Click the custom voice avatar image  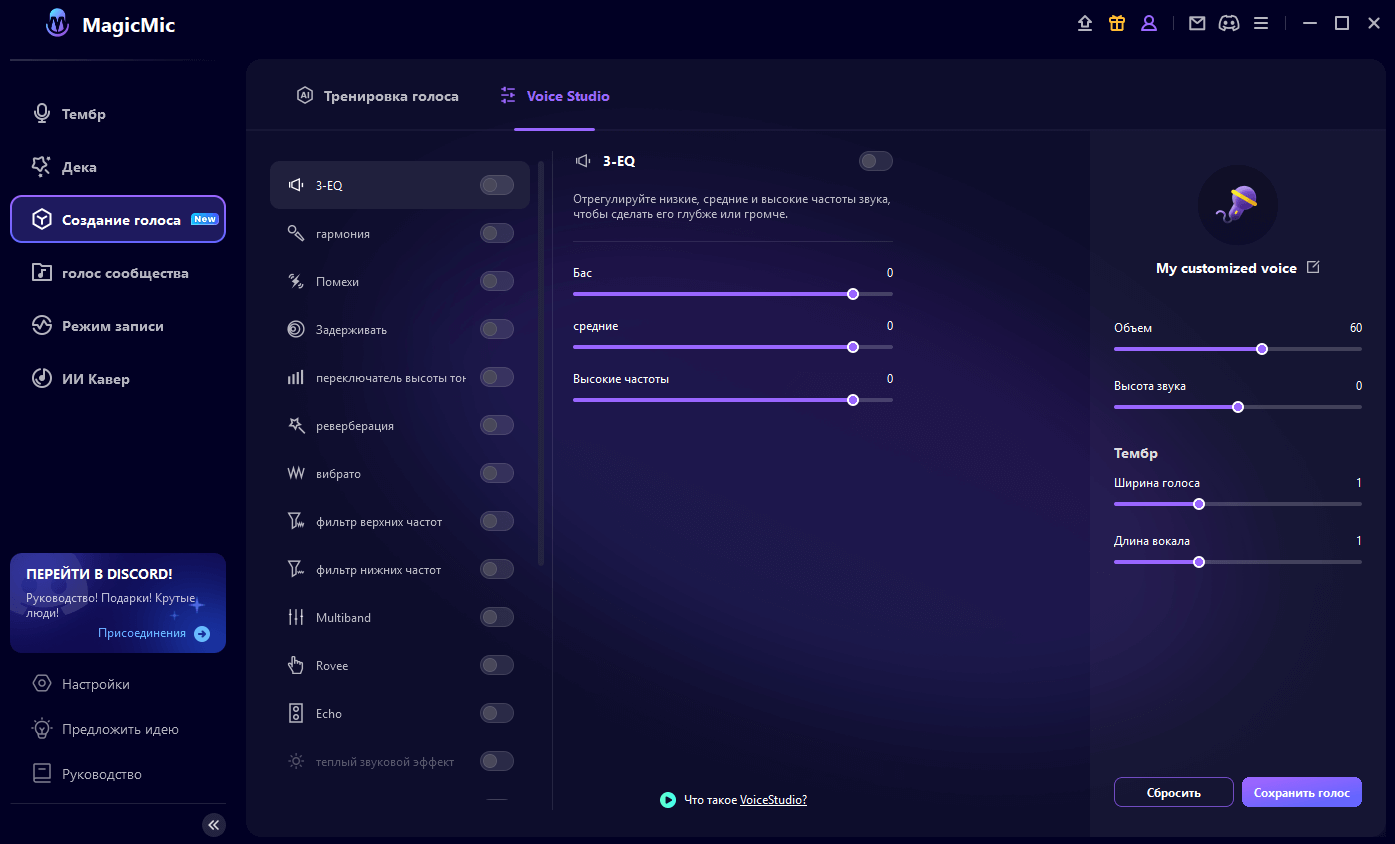[x=1238, y=205]
